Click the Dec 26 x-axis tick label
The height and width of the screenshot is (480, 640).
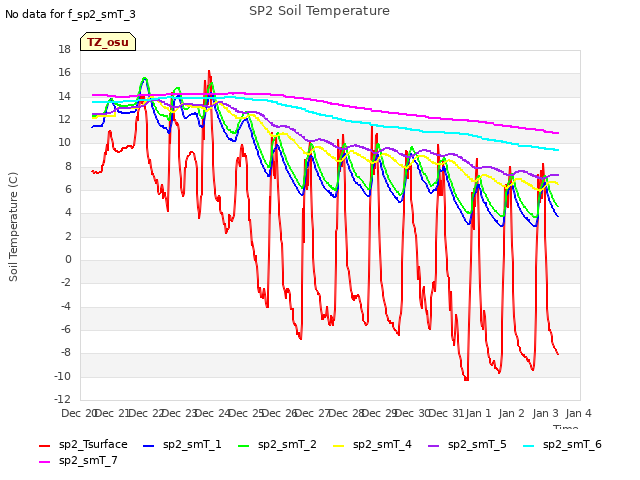coord(279,413)
